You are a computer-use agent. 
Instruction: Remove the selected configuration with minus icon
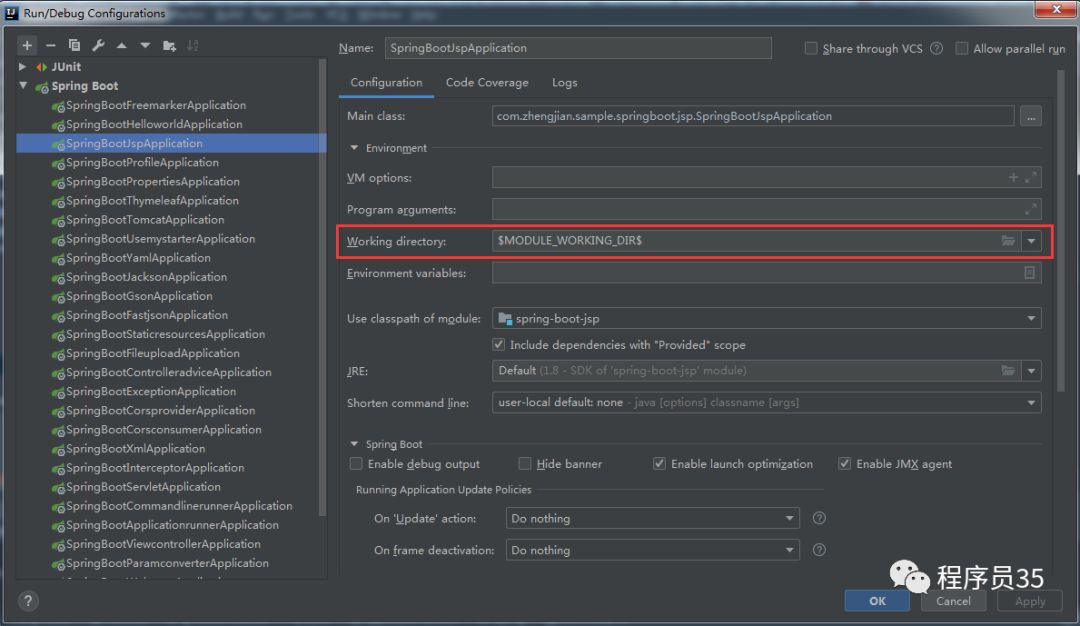tap(50, 45)
